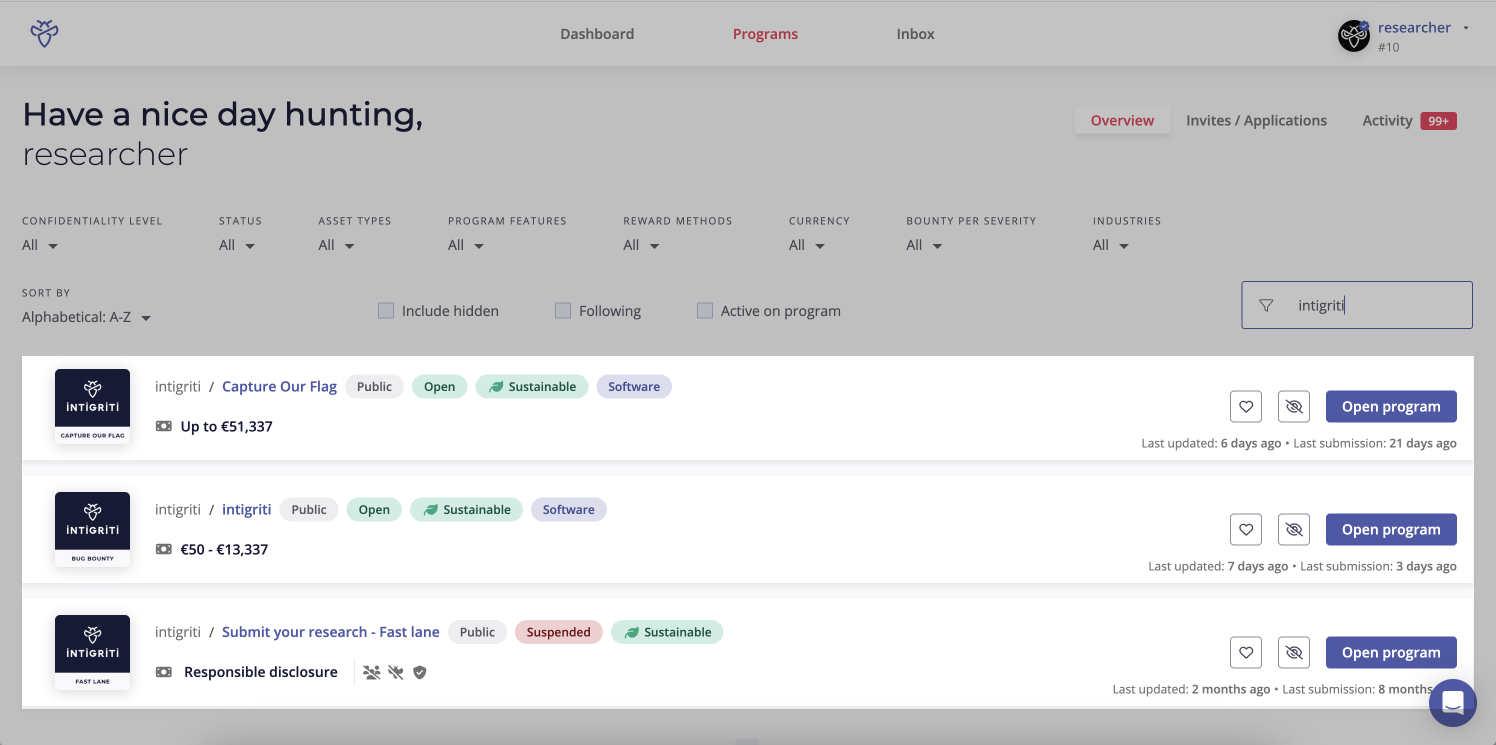This screenshot has width=1496, height=745.
Task: Click the Software tag on the intigriti program row
Action: click(569, 510)
